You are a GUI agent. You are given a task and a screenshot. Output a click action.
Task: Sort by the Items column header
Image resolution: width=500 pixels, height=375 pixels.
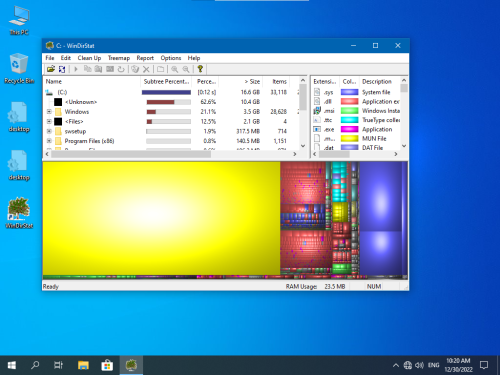coord(277,82)
